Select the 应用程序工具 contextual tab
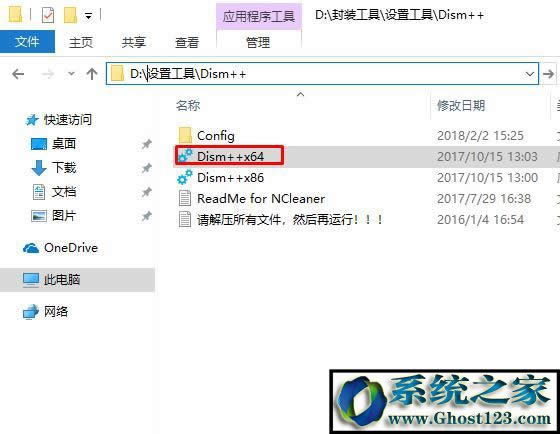The height and width of the screenshot is (434, 560). 259,16
